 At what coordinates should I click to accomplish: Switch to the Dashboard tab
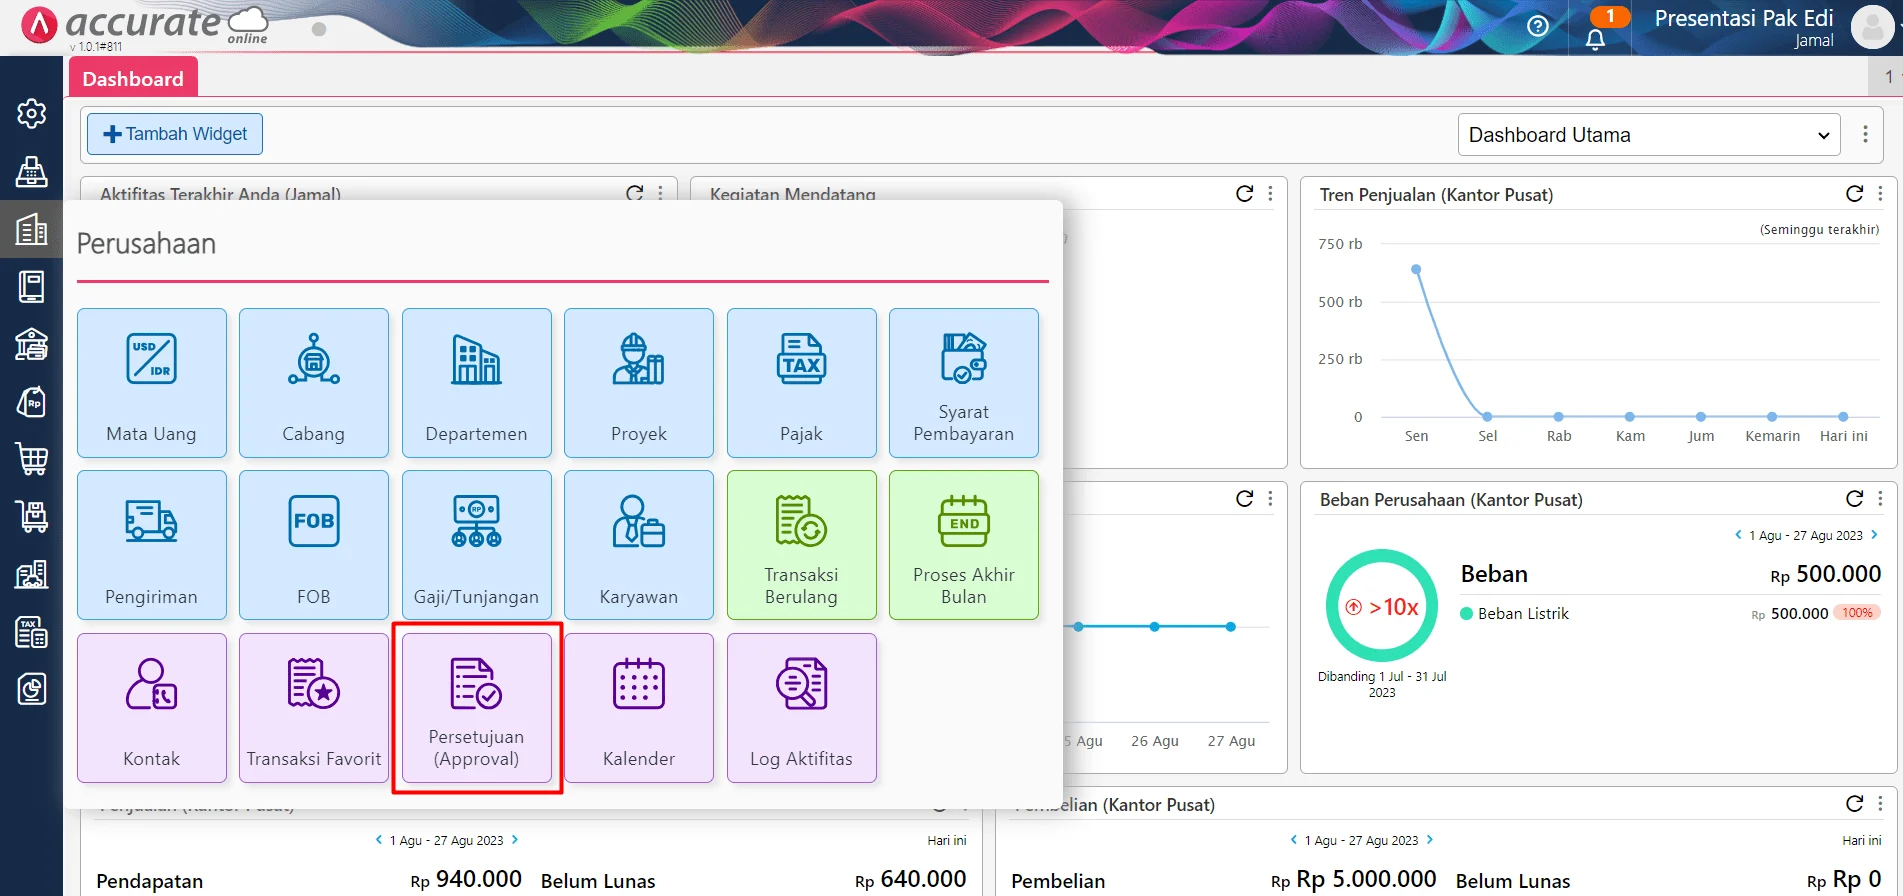(x=133, y=79)
